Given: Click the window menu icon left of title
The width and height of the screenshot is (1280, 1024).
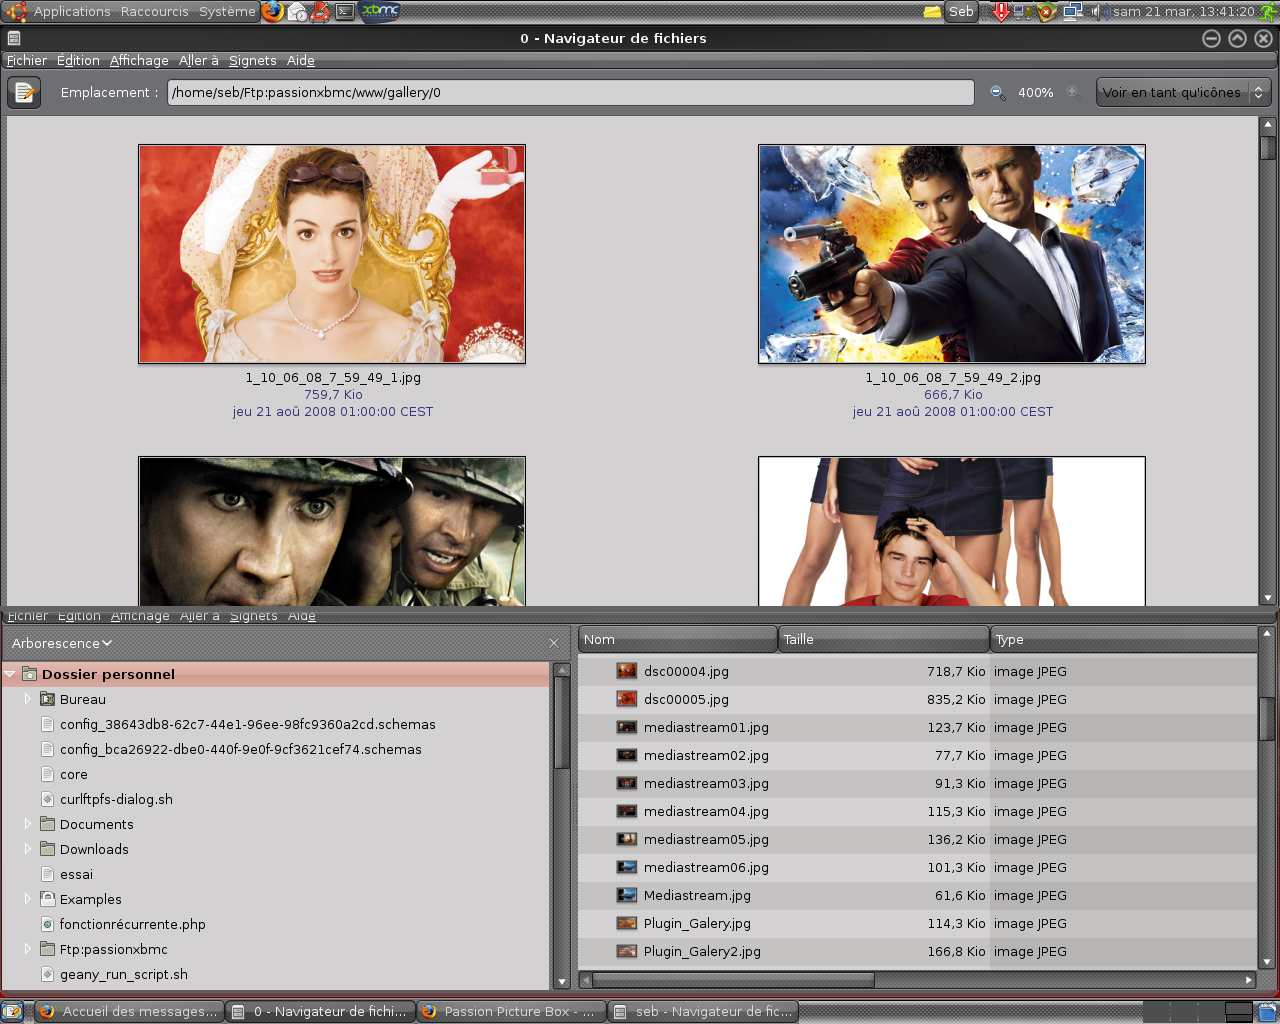Looking at the screenshot, I should (x=14, y=38).
